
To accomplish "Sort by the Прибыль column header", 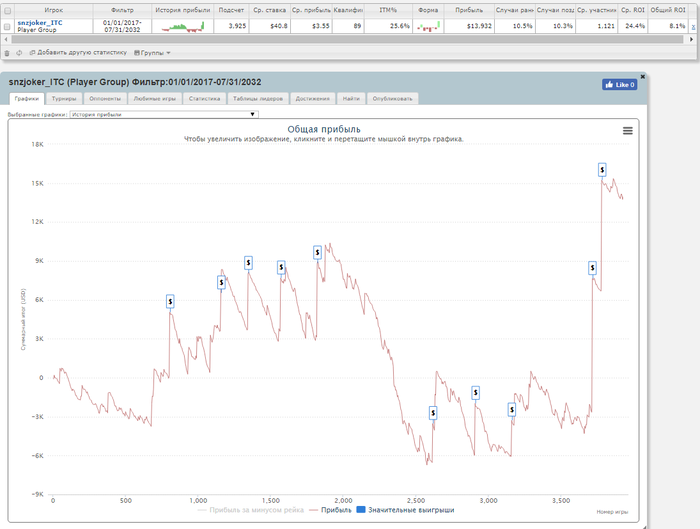I will (469, 10).
